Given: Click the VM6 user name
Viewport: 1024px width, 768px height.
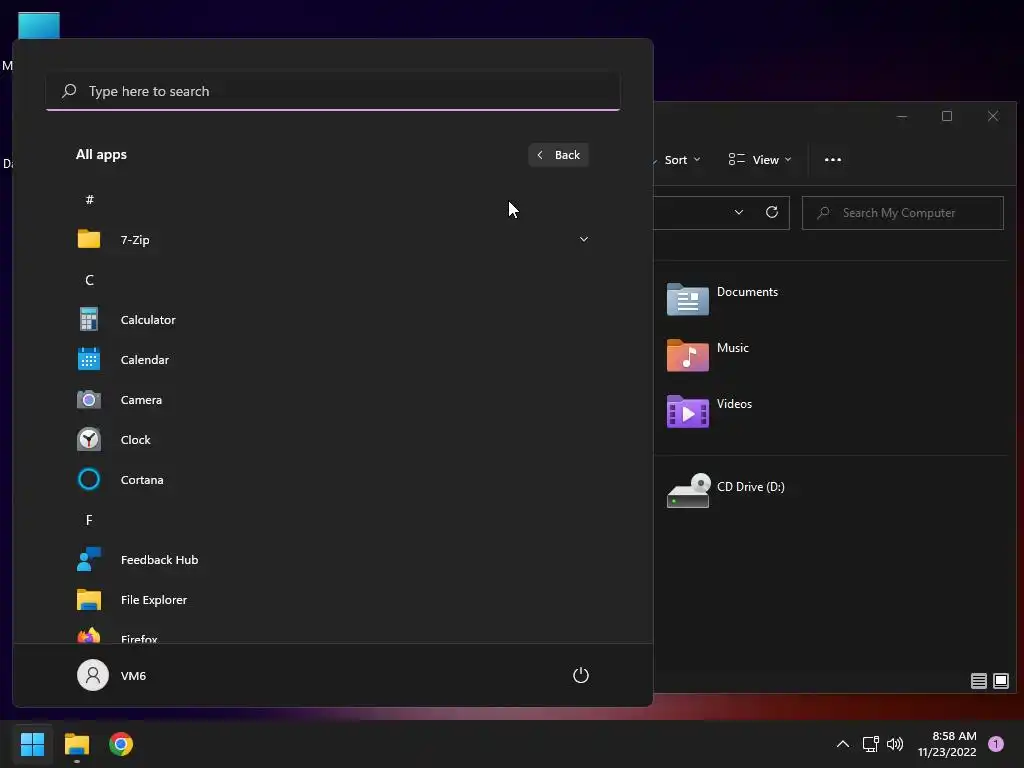Looking at the screenshot, I should (133, 676).
